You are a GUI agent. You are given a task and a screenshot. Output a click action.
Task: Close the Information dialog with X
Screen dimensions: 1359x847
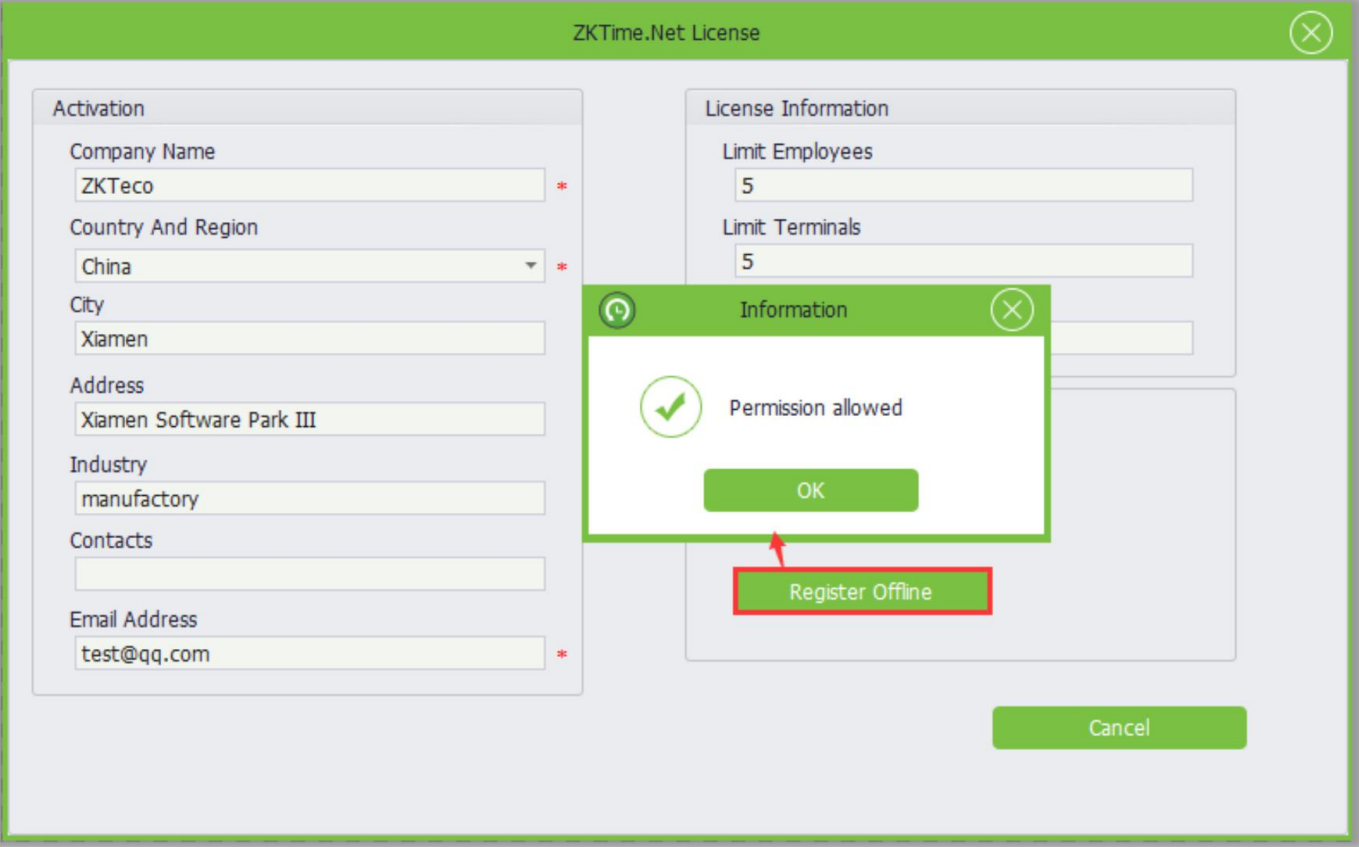[1011, 310]
